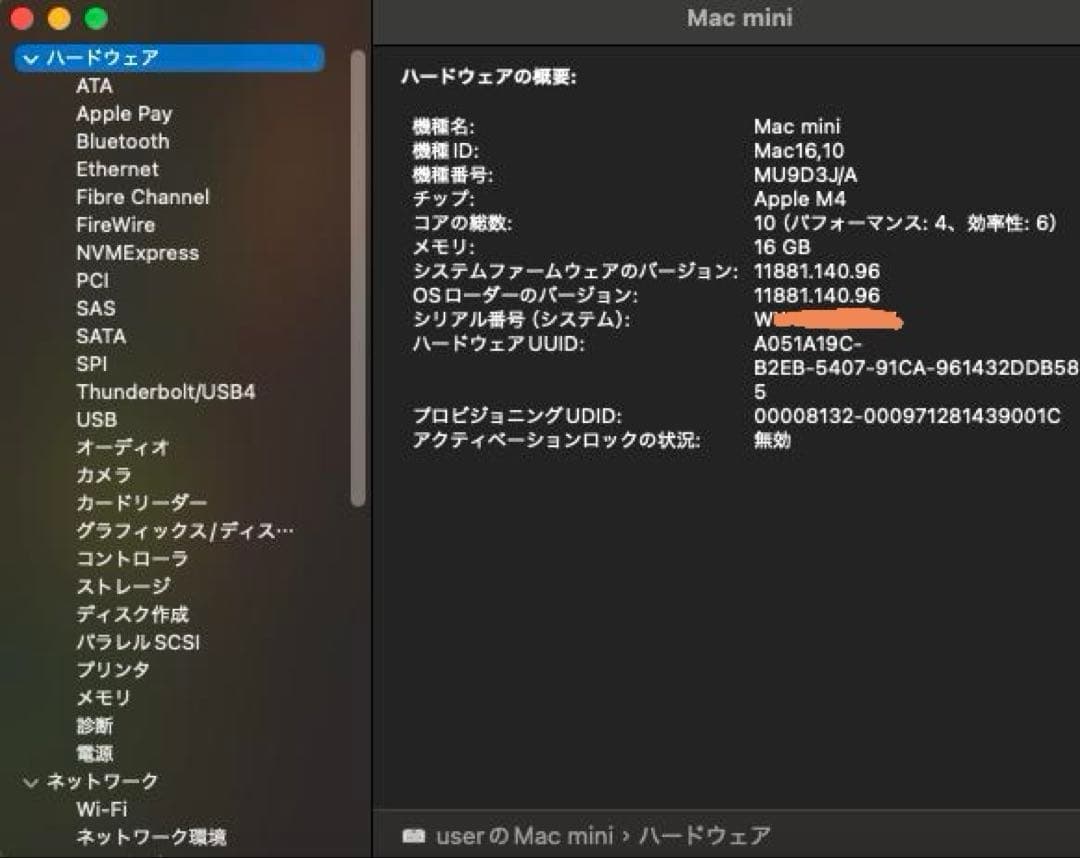The image size is (1080, 858).
Task: Select Wi-Fi under ネットワーク
Action: [x=102, y=810]
